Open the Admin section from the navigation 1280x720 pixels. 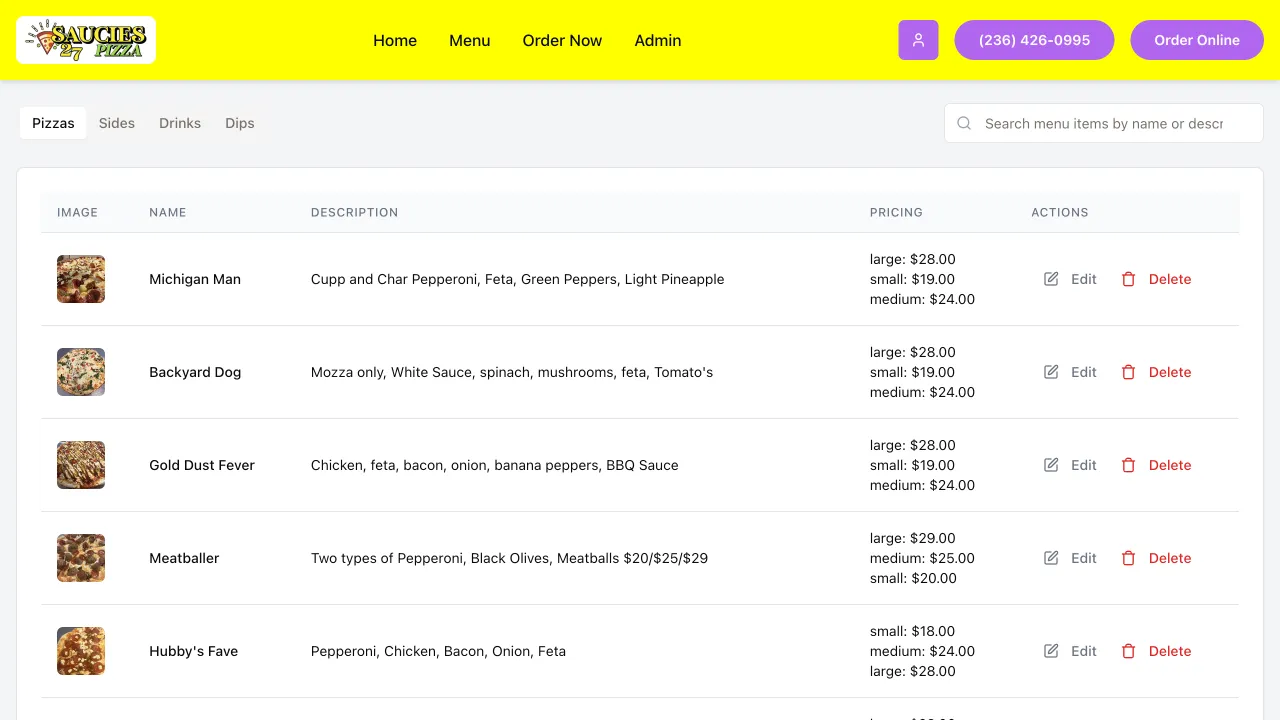coord(657,40)
